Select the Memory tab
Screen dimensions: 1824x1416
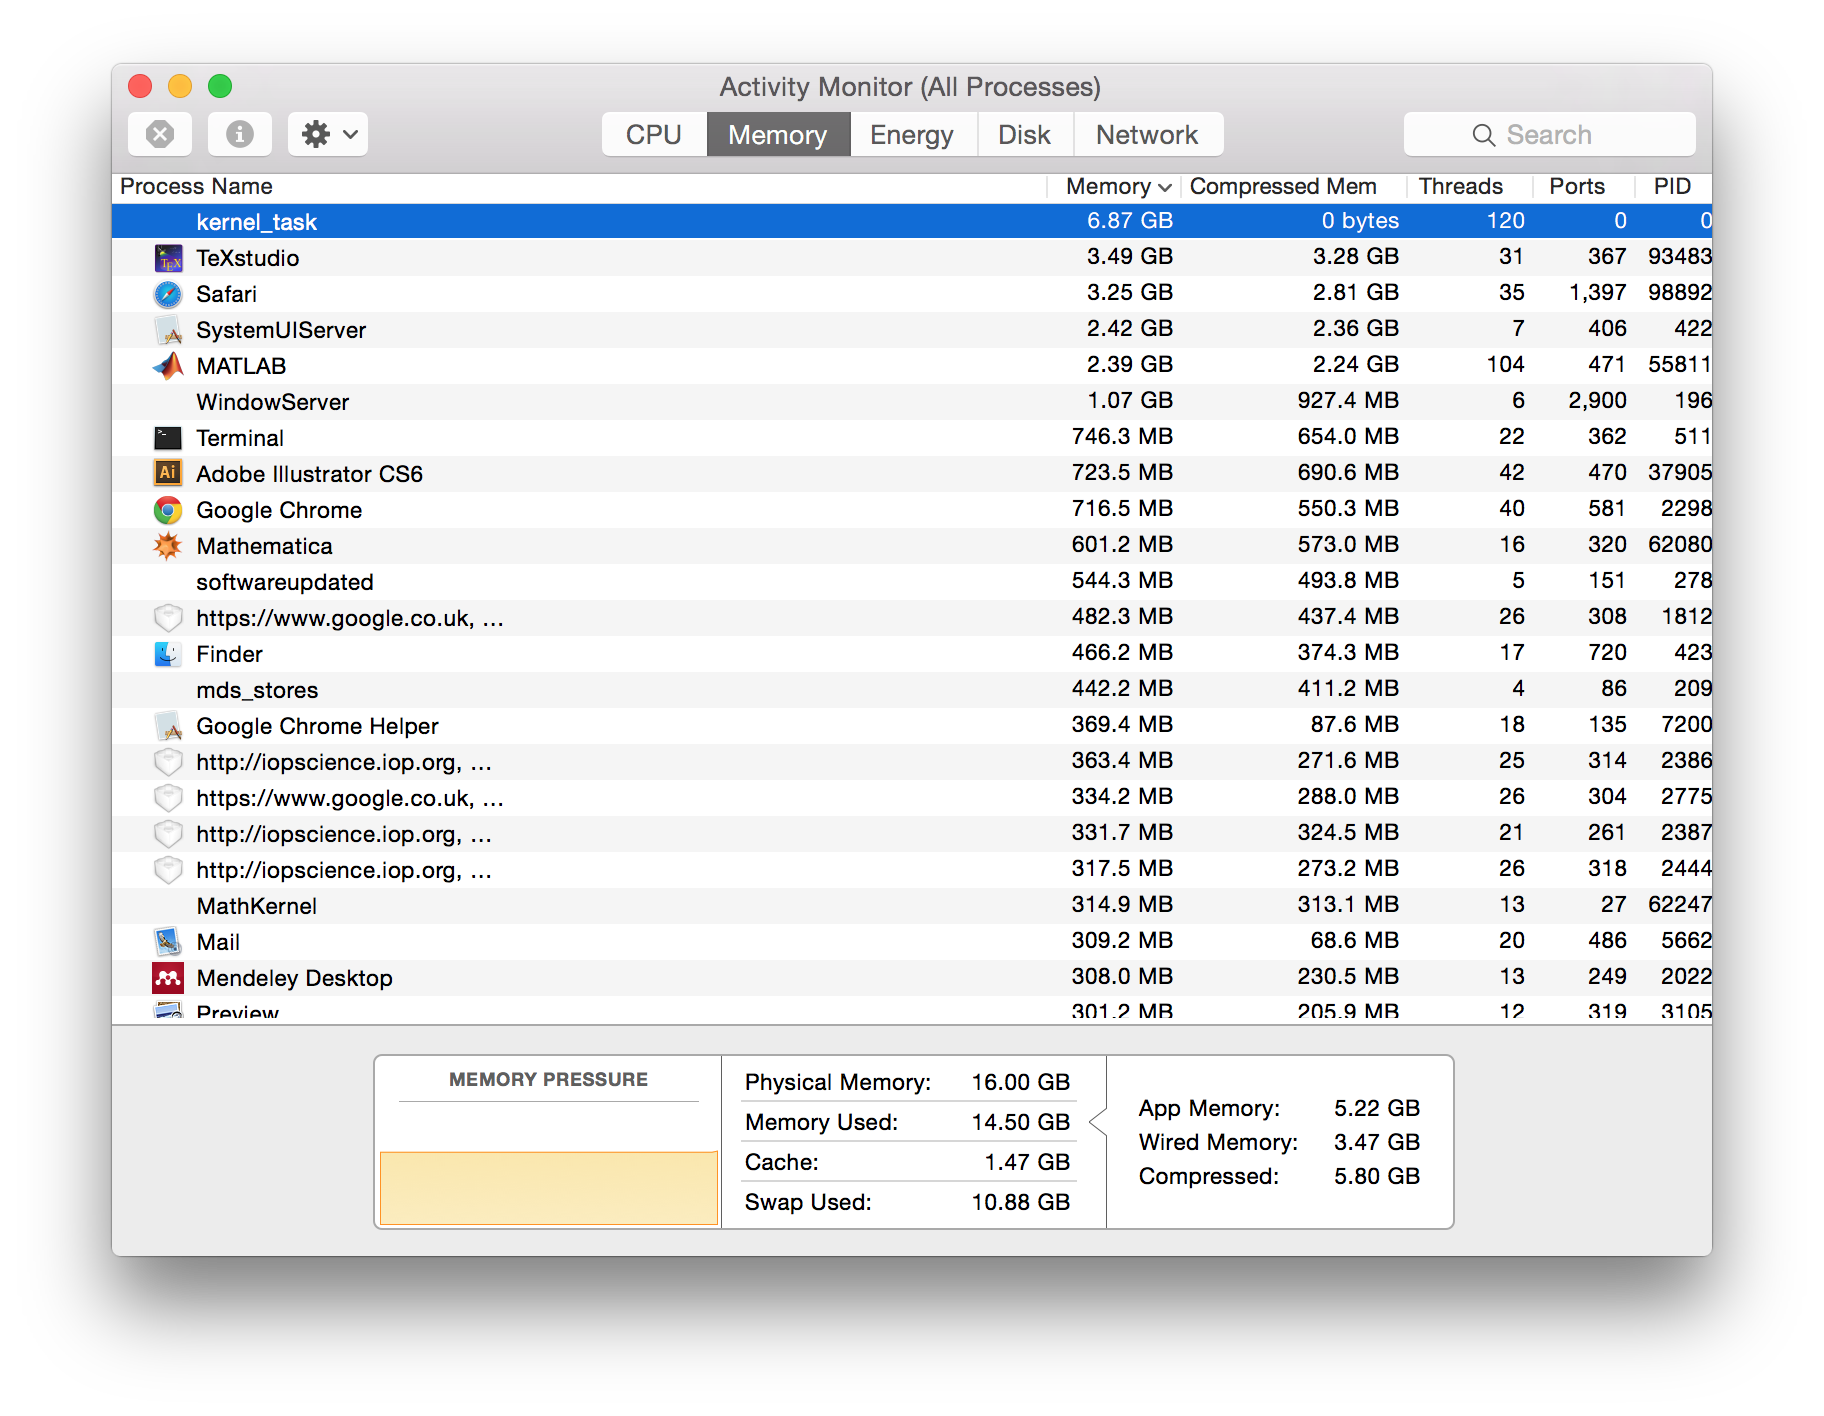tap(778, 134)
